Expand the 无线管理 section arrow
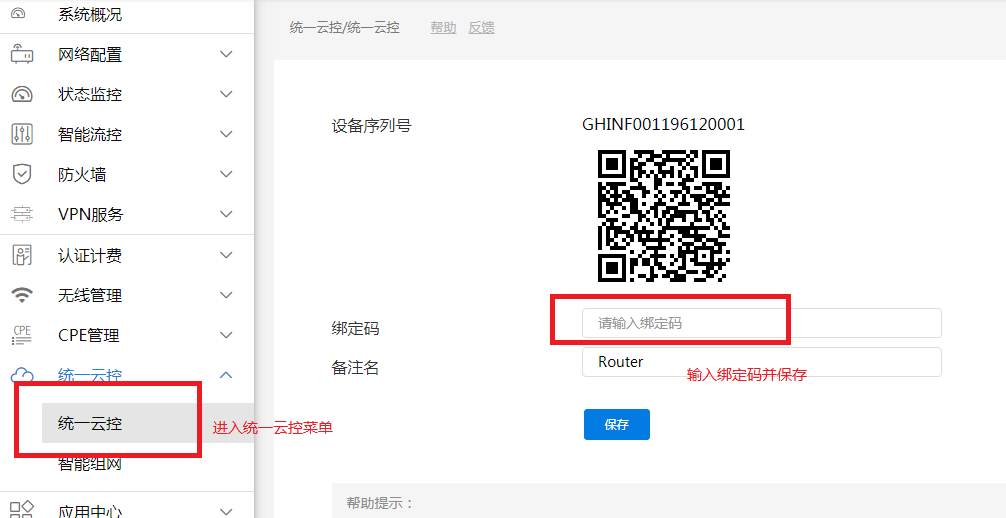Viewport: 1006px width, 518px height. pos(226,295)
